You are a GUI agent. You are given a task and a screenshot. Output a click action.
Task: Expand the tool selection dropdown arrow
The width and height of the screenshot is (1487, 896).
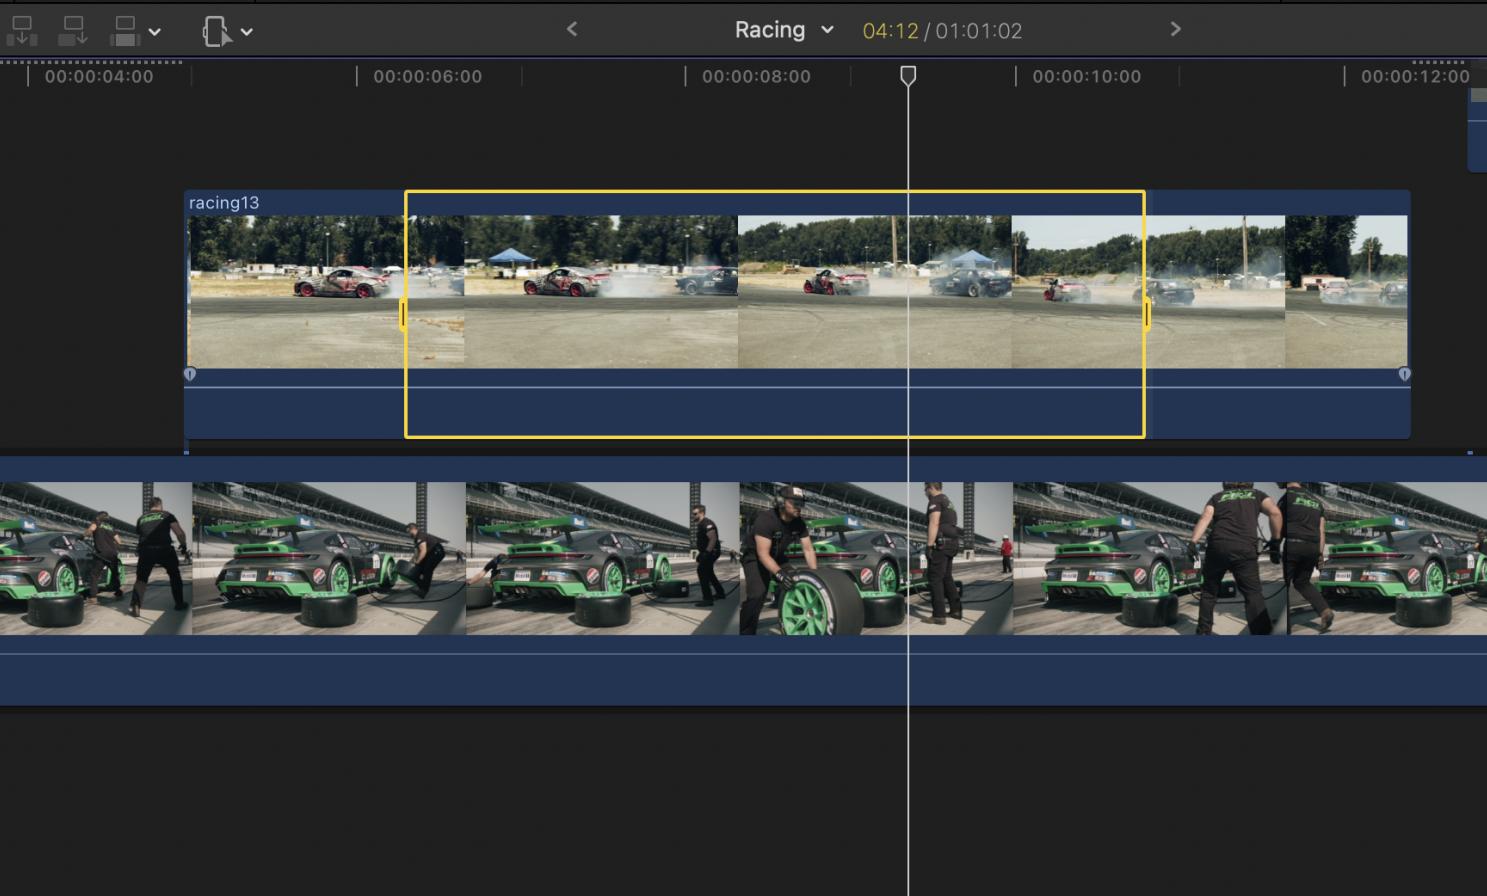(x=247, y=32)
